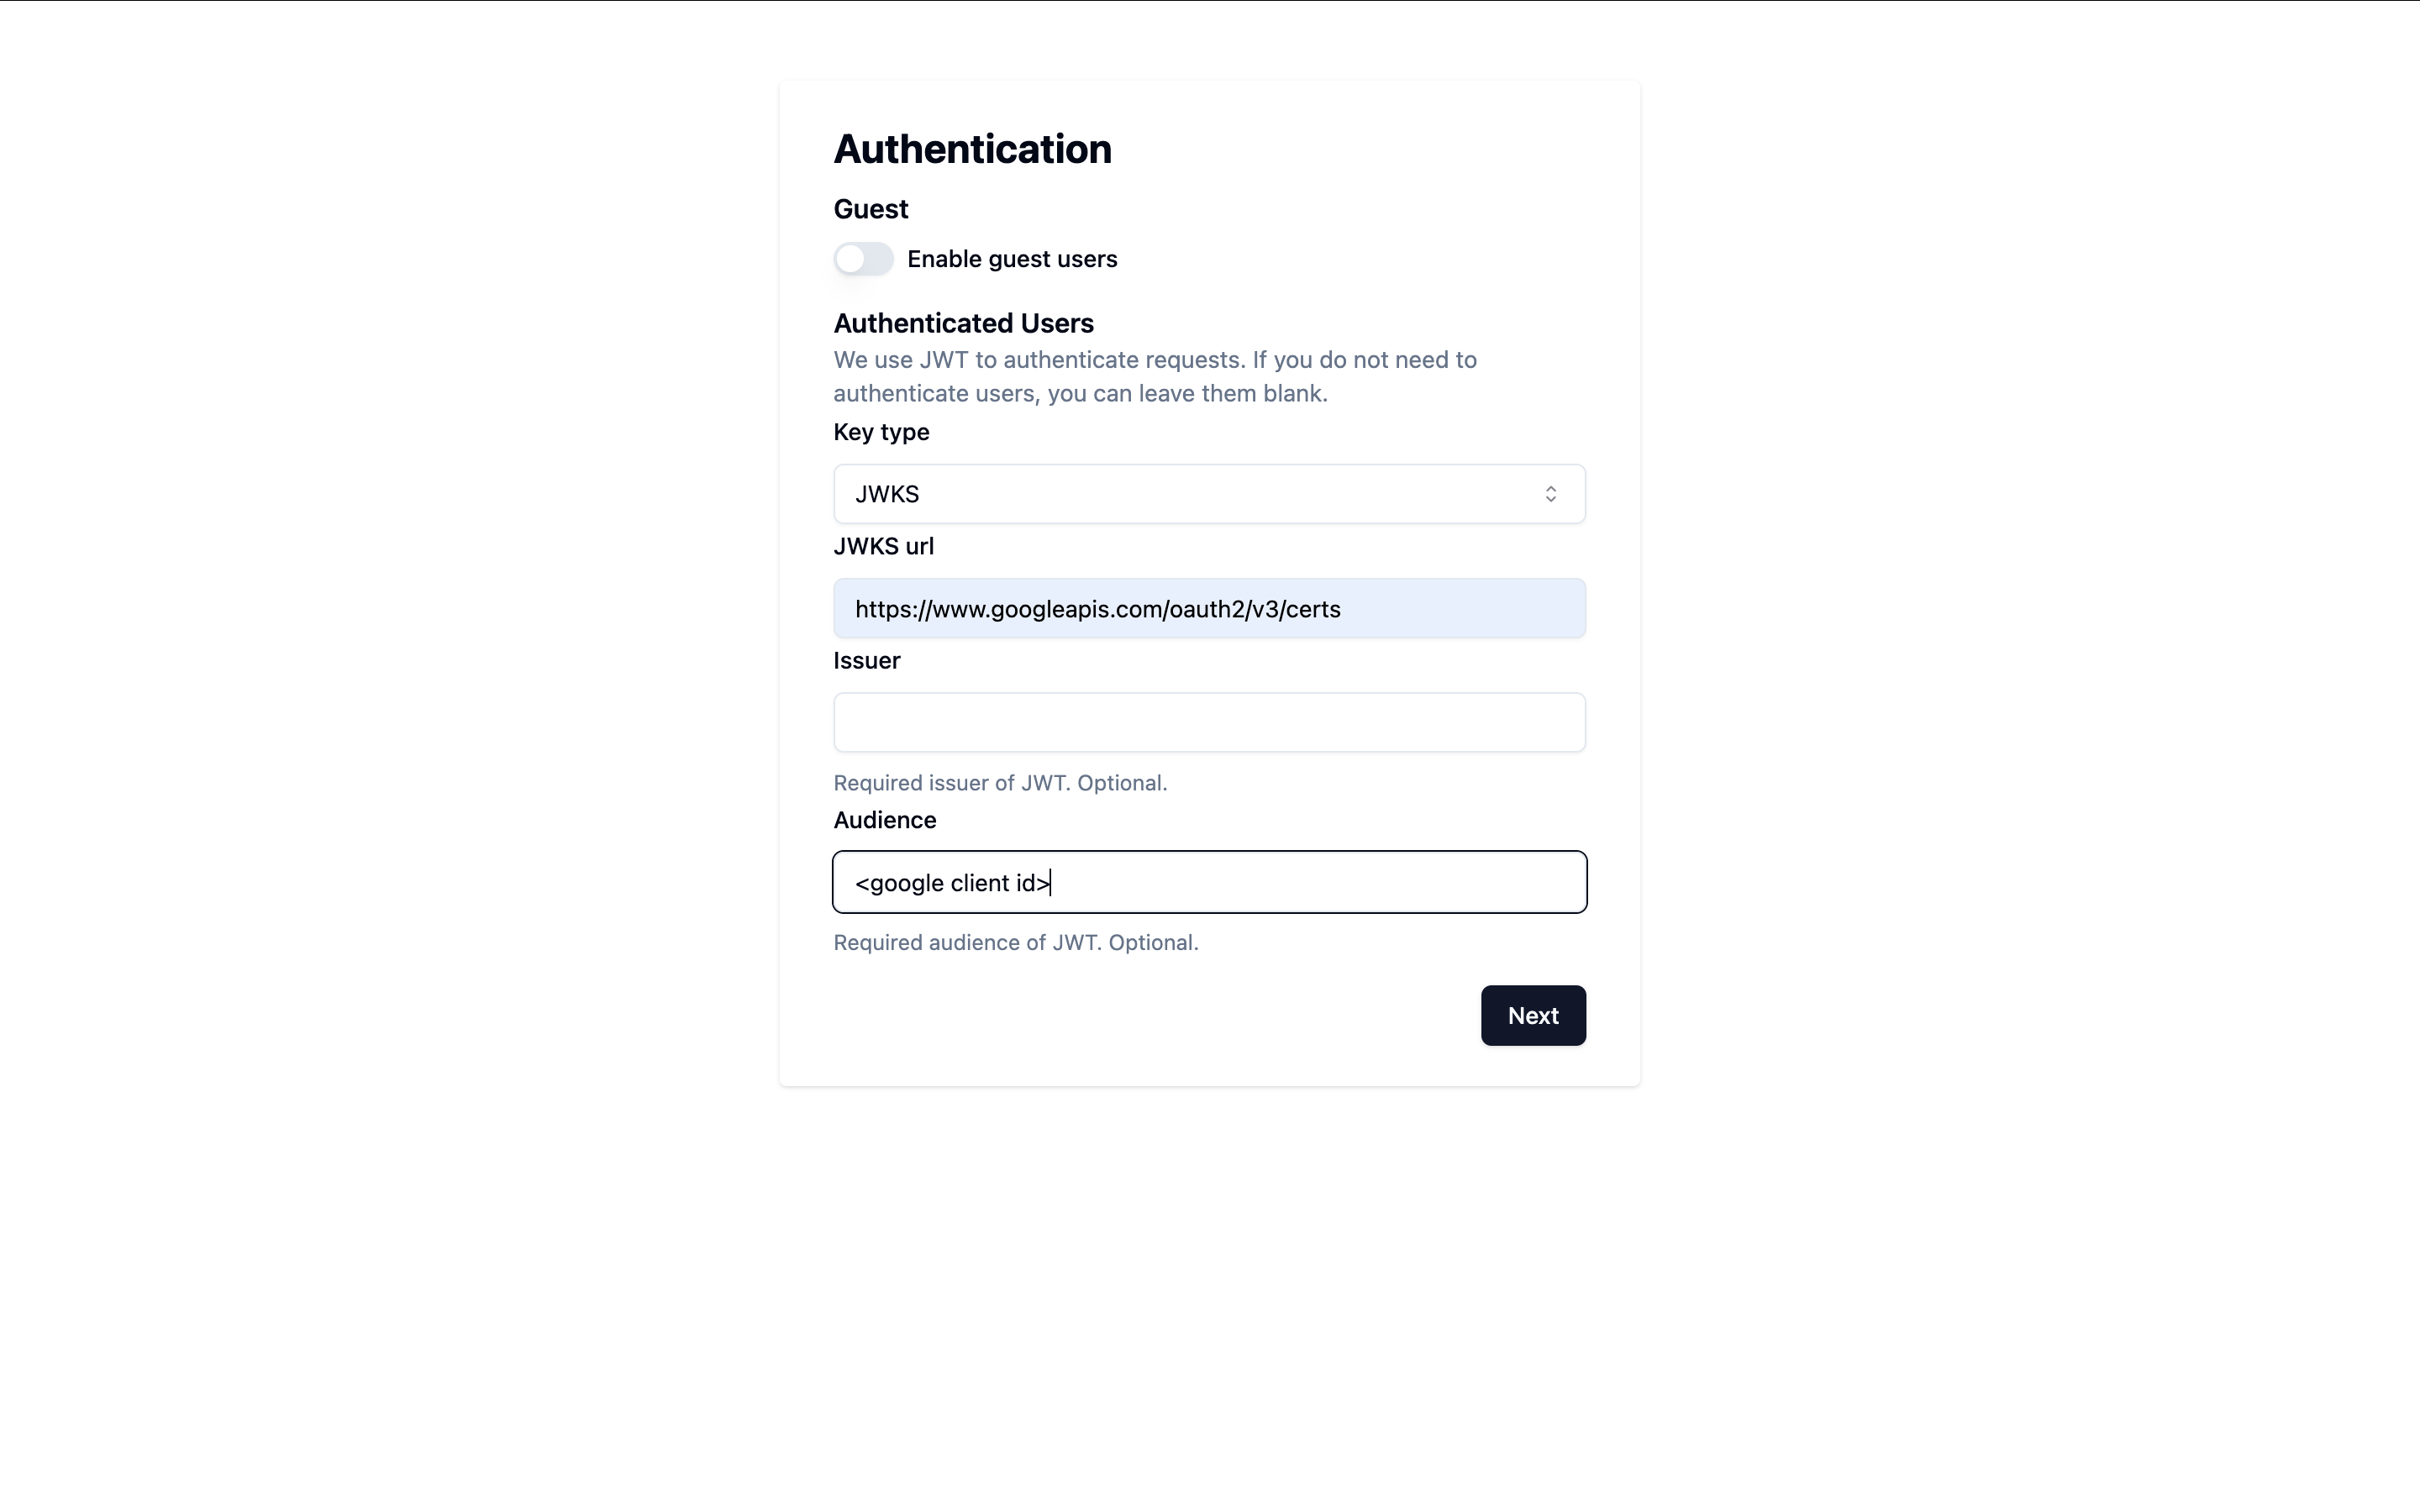The image size is (2420, 1512).
Task: Click the Required issuer of JWT helper text
Action: point(1000,782)
